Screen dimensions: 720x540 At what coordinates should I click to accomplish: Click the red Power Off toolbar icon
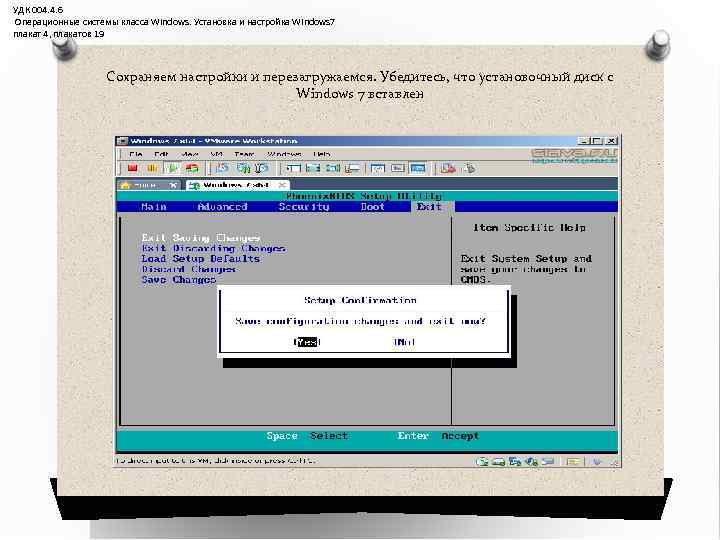[133, 168]
